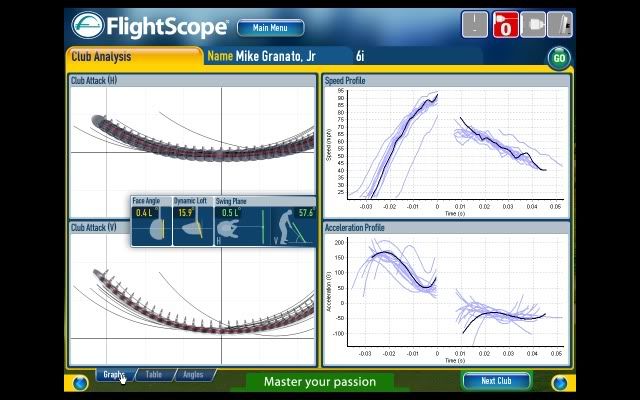This screenshot has width=640, height=400.
Task: Click the blue round button at bottom right
Action: coord(559,383)
